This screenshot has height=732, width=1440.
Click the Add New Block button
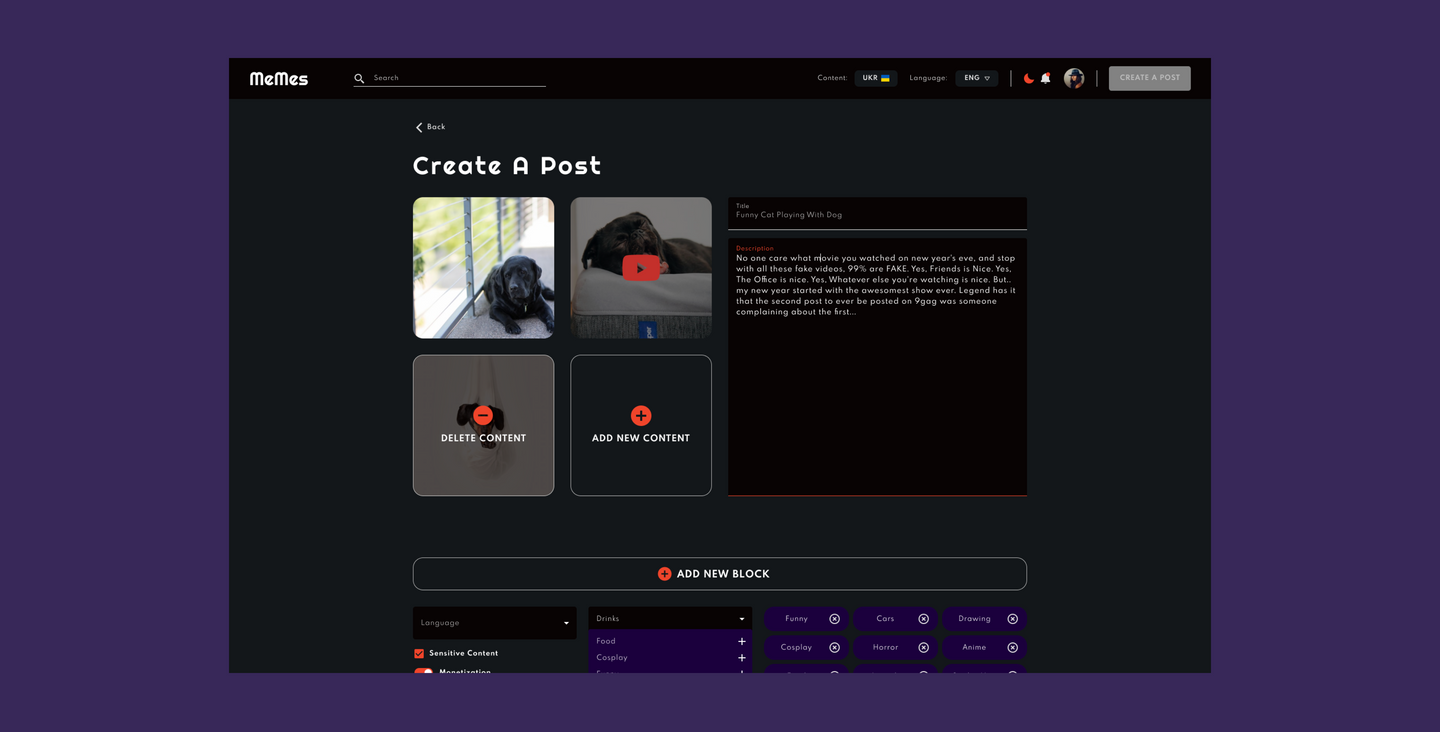[719, 574]
